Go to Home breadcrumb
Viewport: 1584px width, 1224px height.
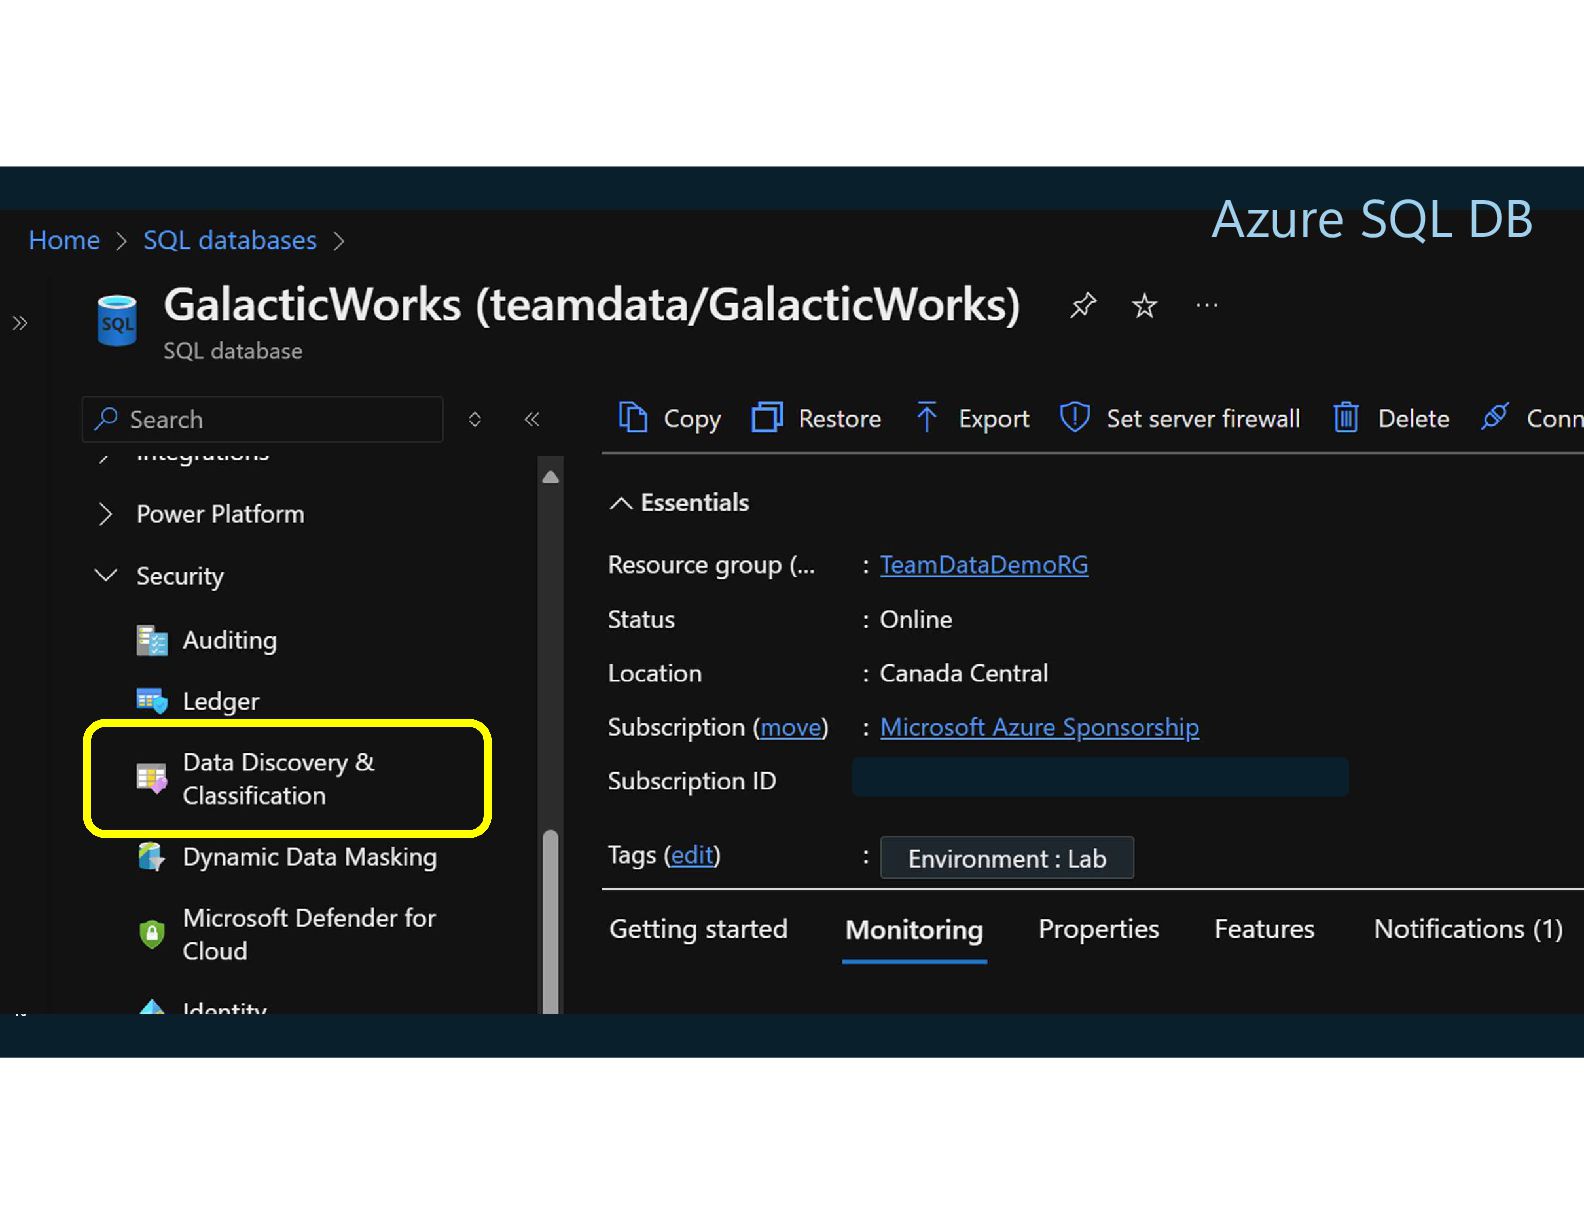[64, 240]
